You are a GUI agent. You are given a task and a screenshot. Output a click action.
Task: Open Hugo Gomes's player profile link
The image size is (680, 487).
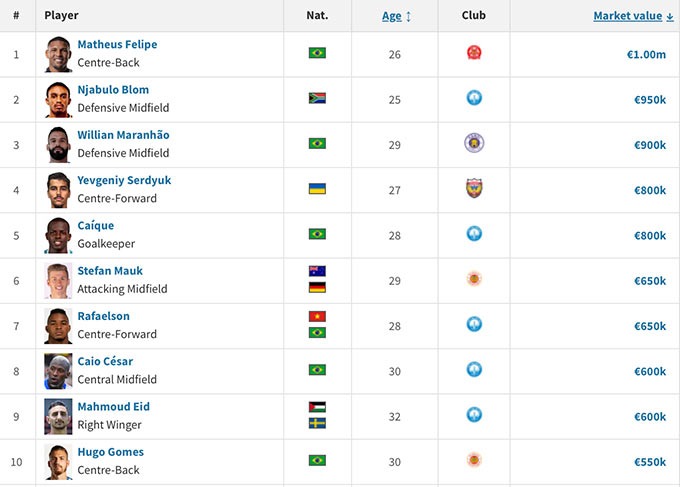[110, 452]
